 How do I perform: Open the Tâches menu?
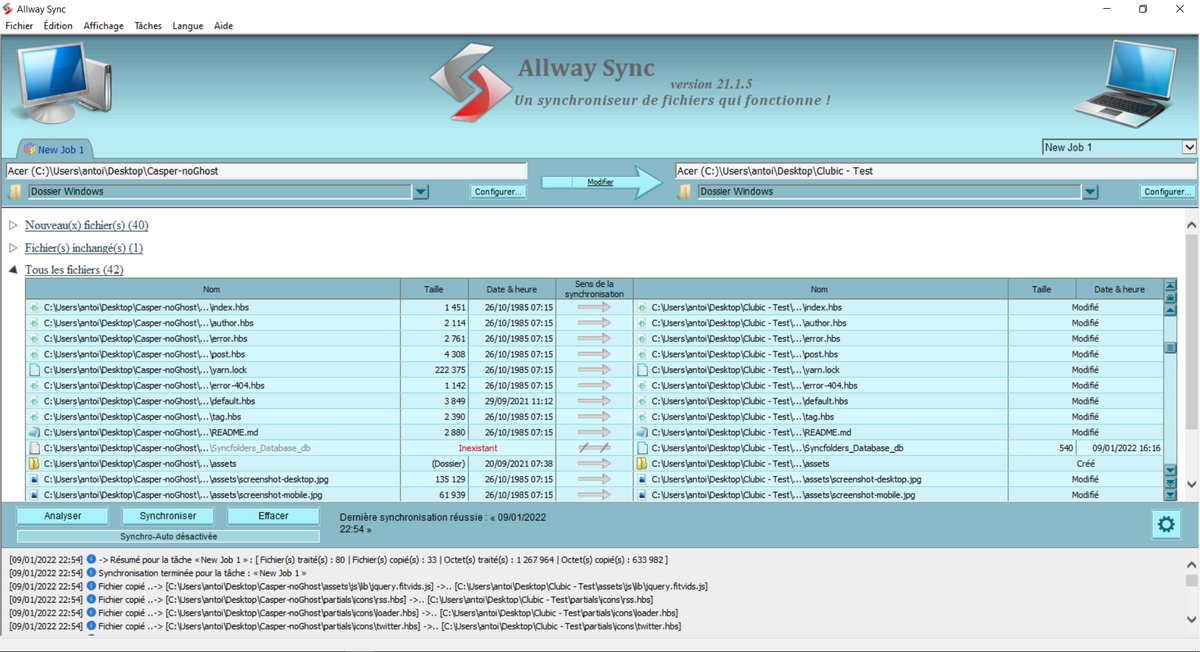148,26
